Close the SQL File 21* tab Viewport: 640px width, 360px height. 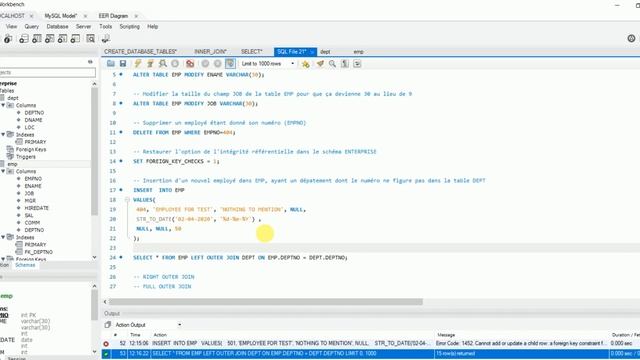(312, 52)
